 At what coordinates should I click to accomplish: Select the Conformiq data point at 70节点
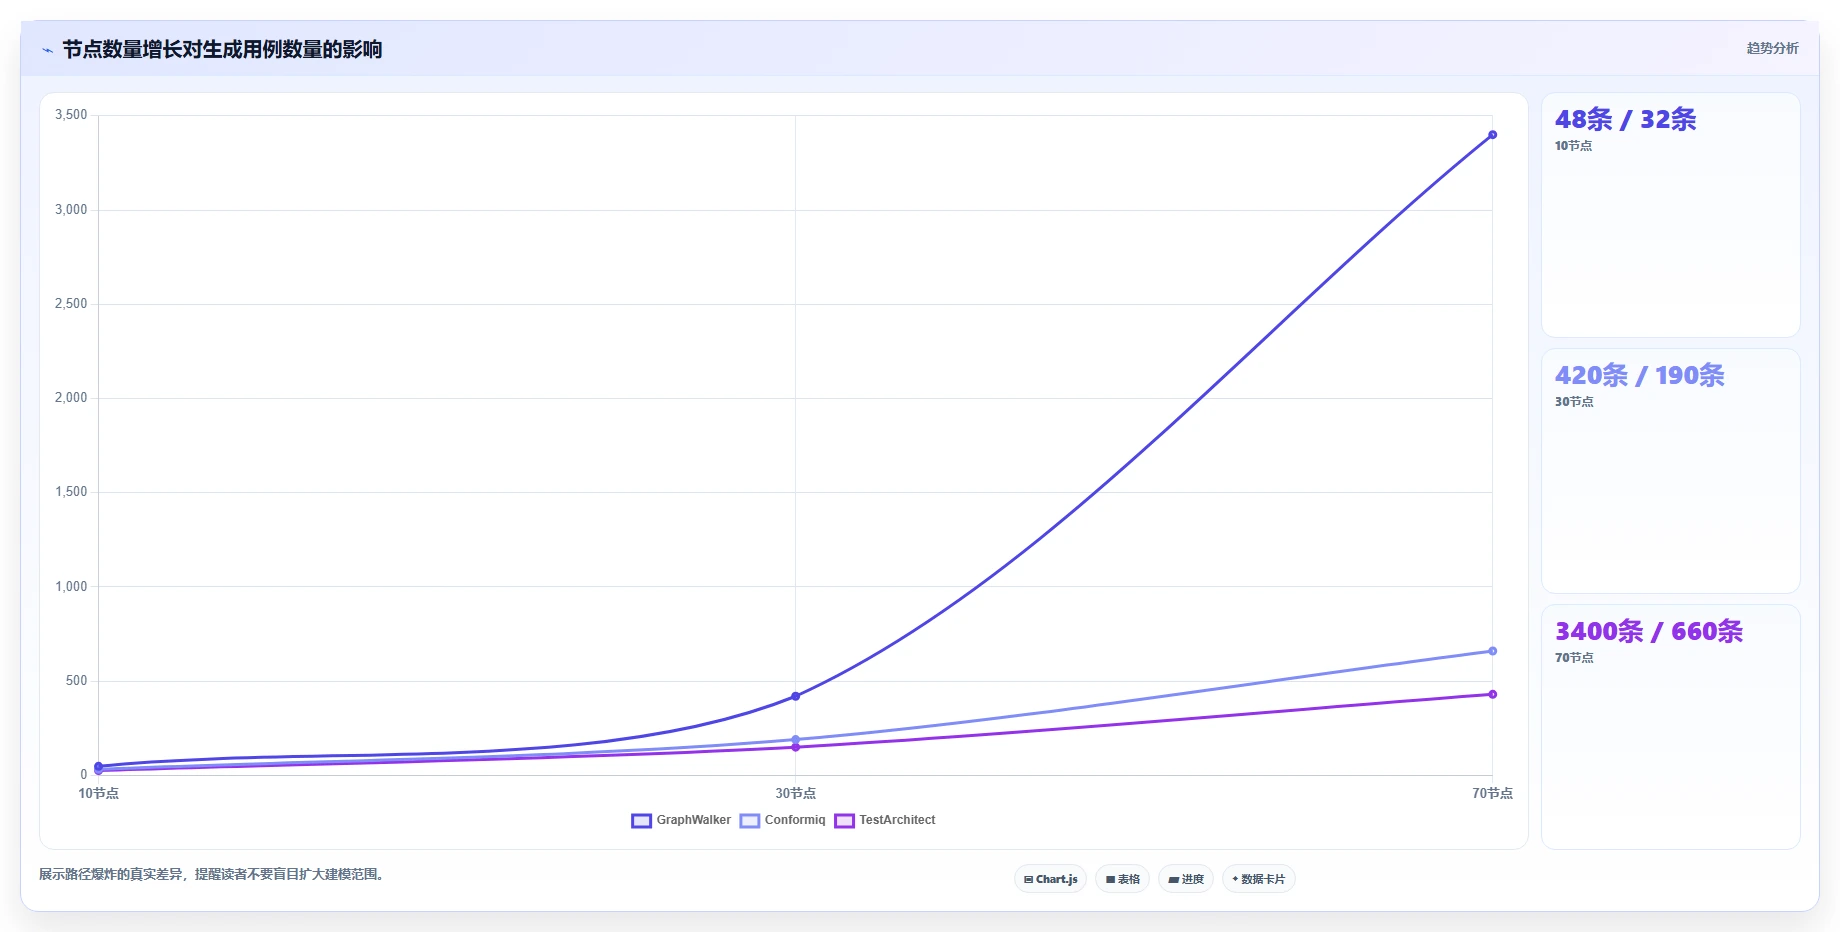[1492, 651]
